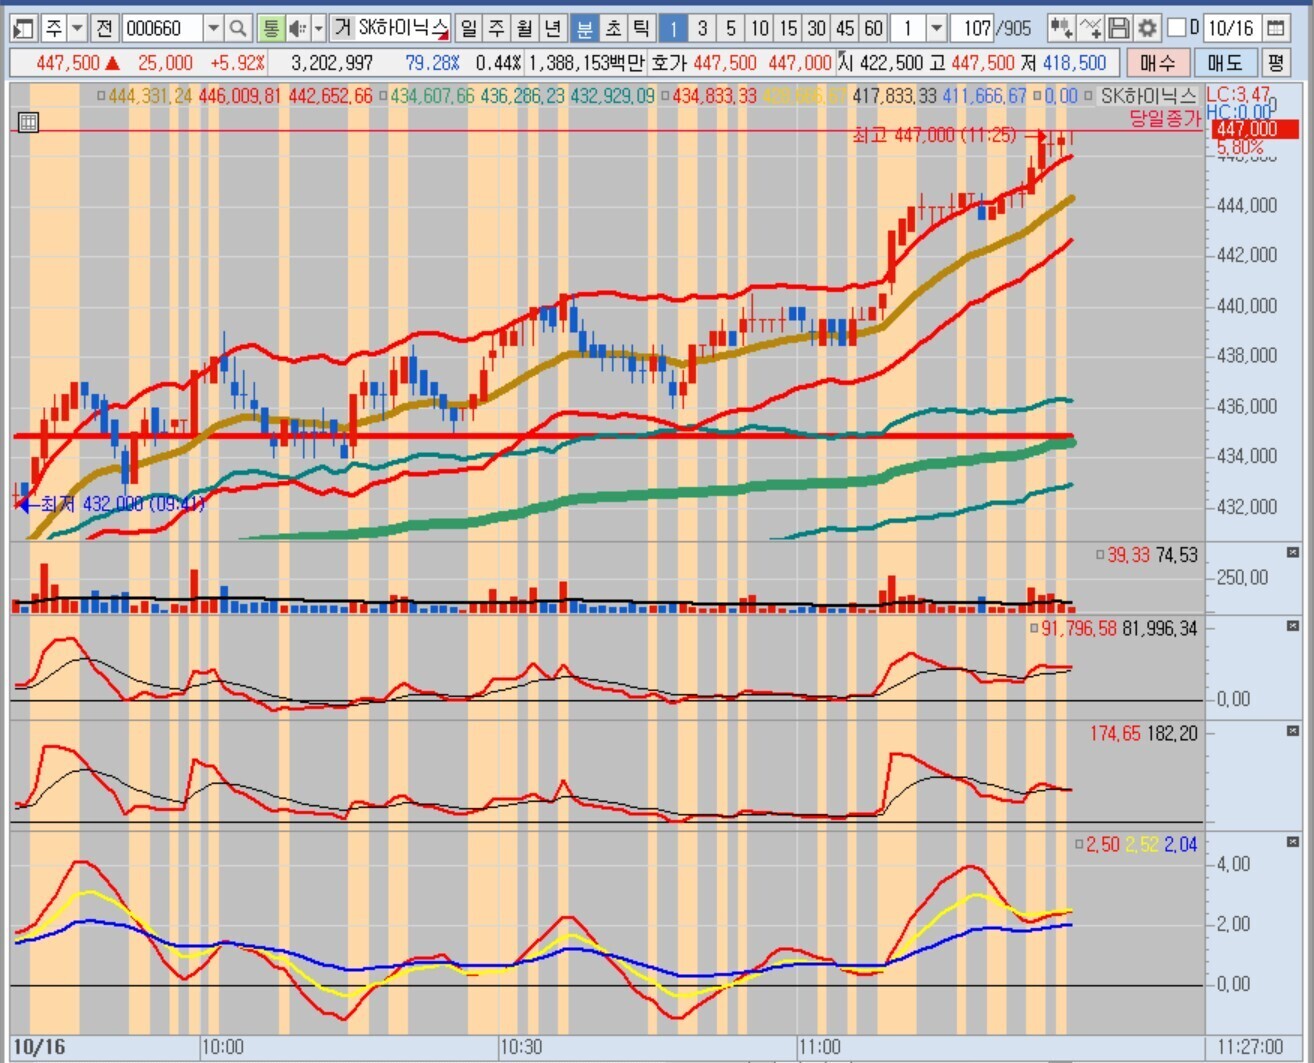This screenshot has width=1314, height=1063.
Task: Toggle the green 통 button
Action: [271, 28]
